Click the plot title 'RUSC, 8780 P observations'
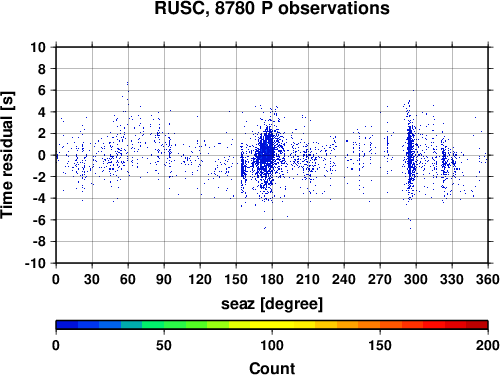The width and height of the screenshot is (500, 375). pyautogui.click(x=272, y=8)
